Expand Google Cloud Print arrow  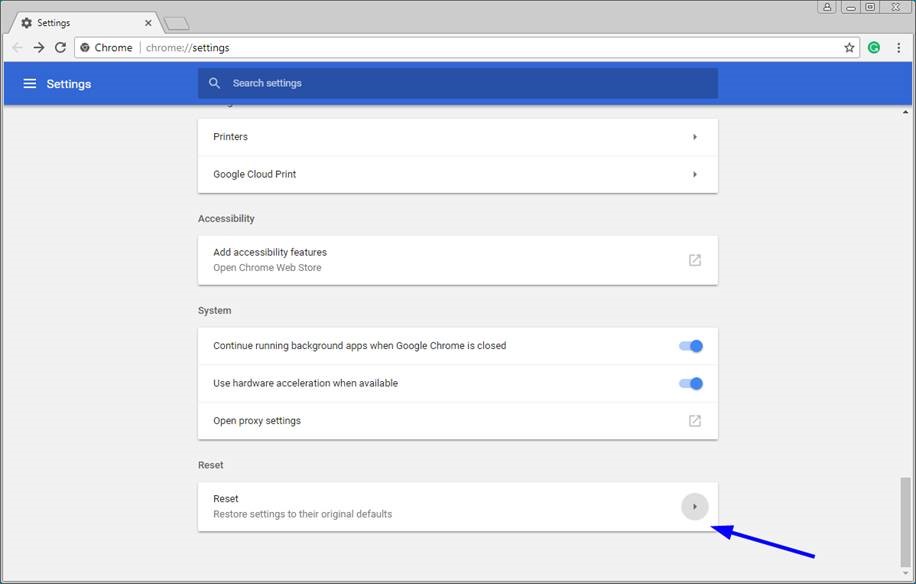pos(695,174)
